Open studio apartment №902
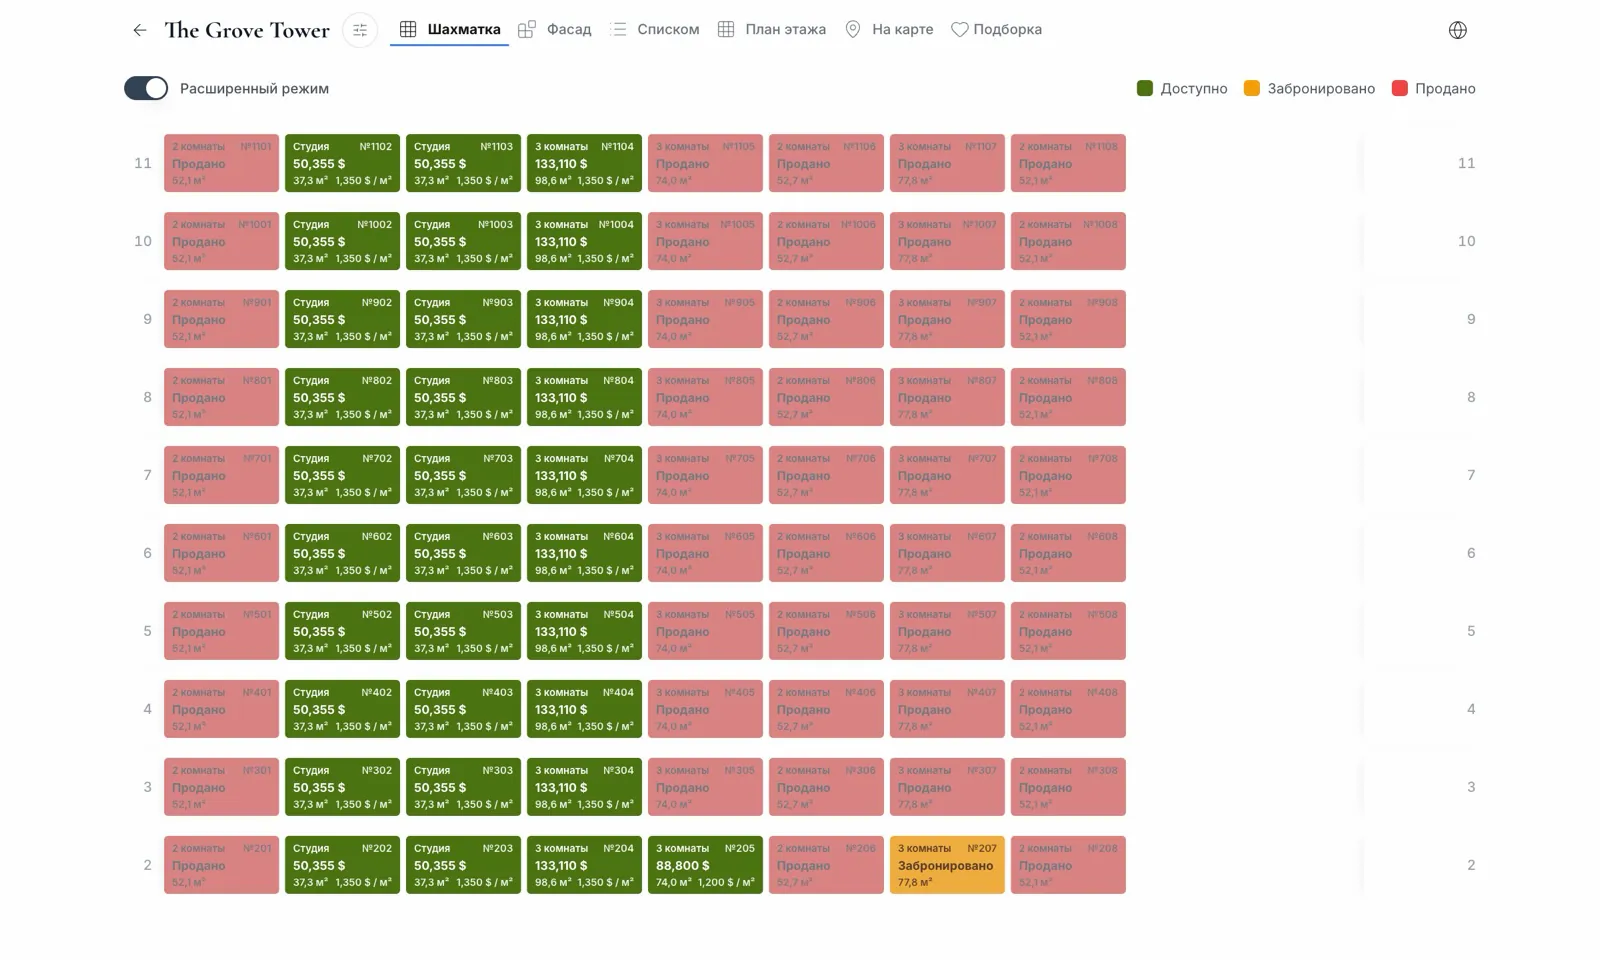This screenshot has height=960, width=1600. point(343,319)
